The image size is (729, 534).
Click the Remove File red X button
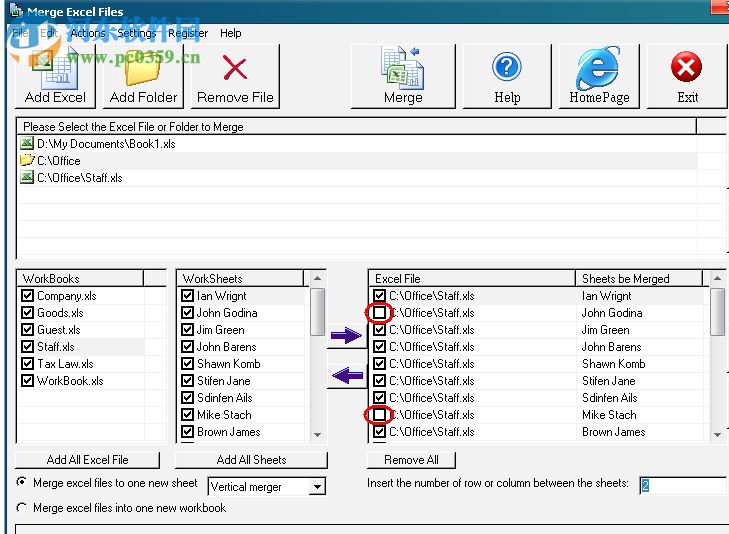click(235, 77)
